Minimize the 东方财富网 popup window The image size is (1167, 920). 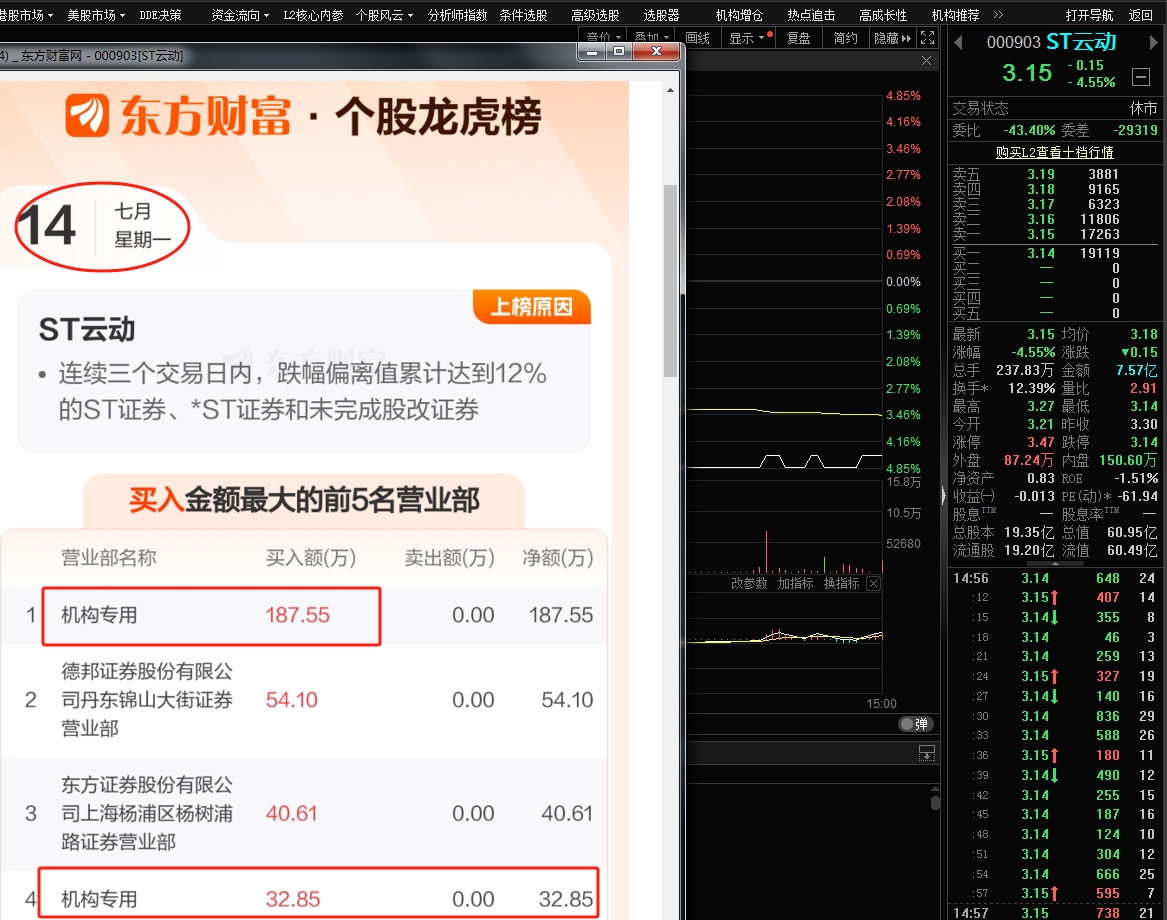click(592, 51)
